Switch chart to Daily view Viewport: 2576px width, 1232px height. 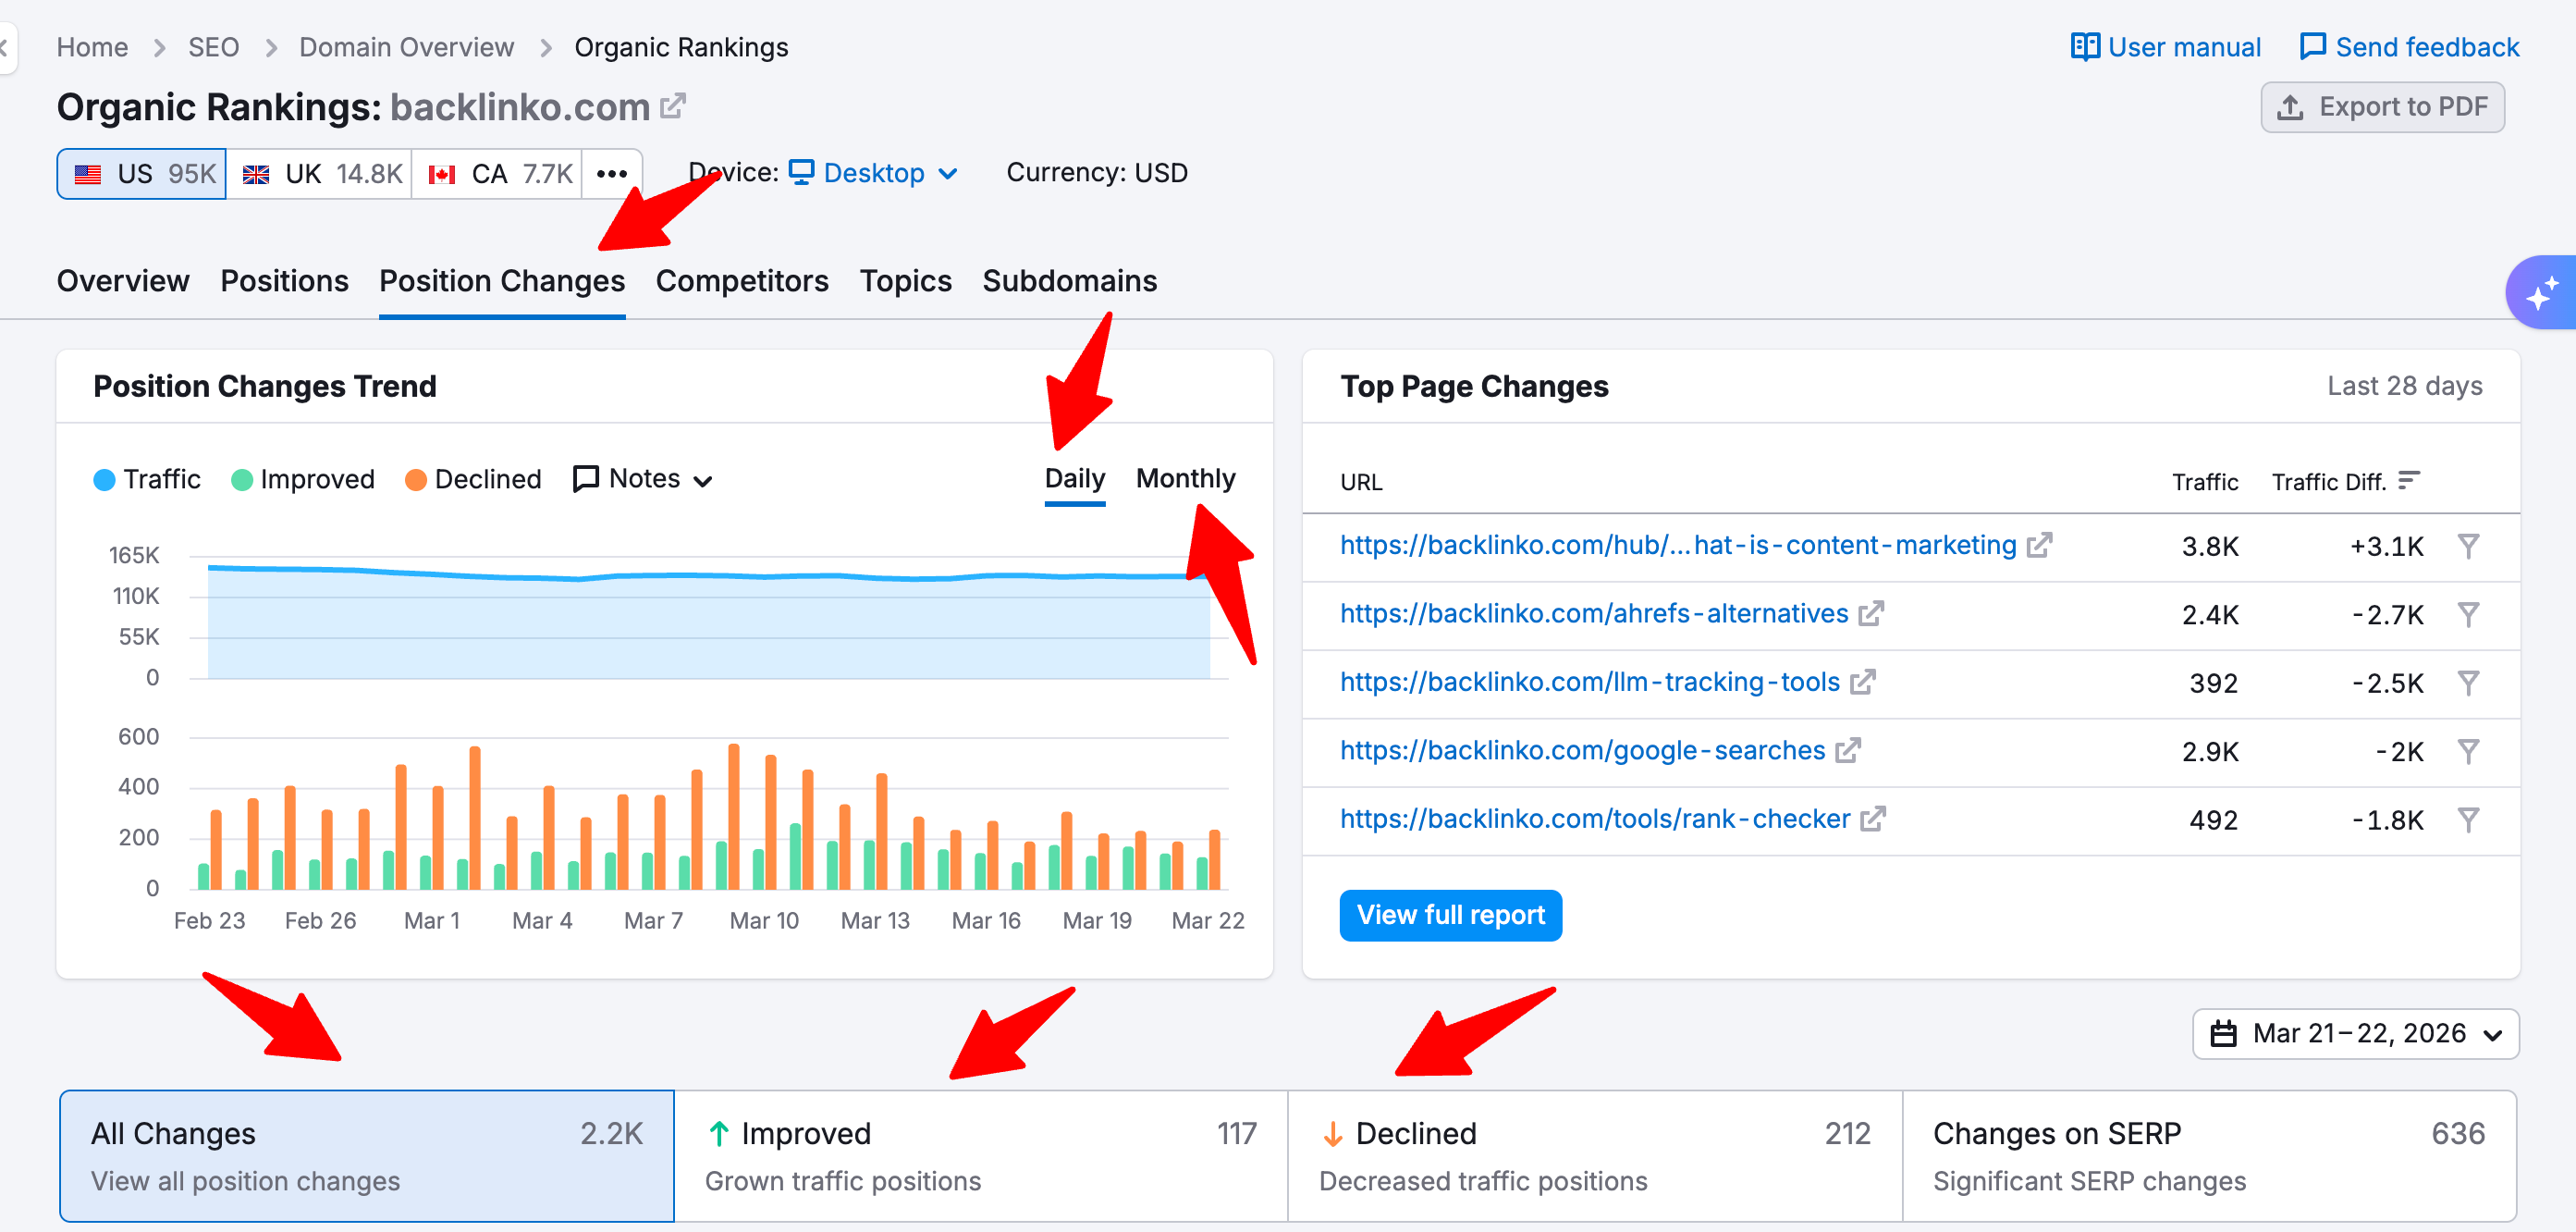(1075, 479)
